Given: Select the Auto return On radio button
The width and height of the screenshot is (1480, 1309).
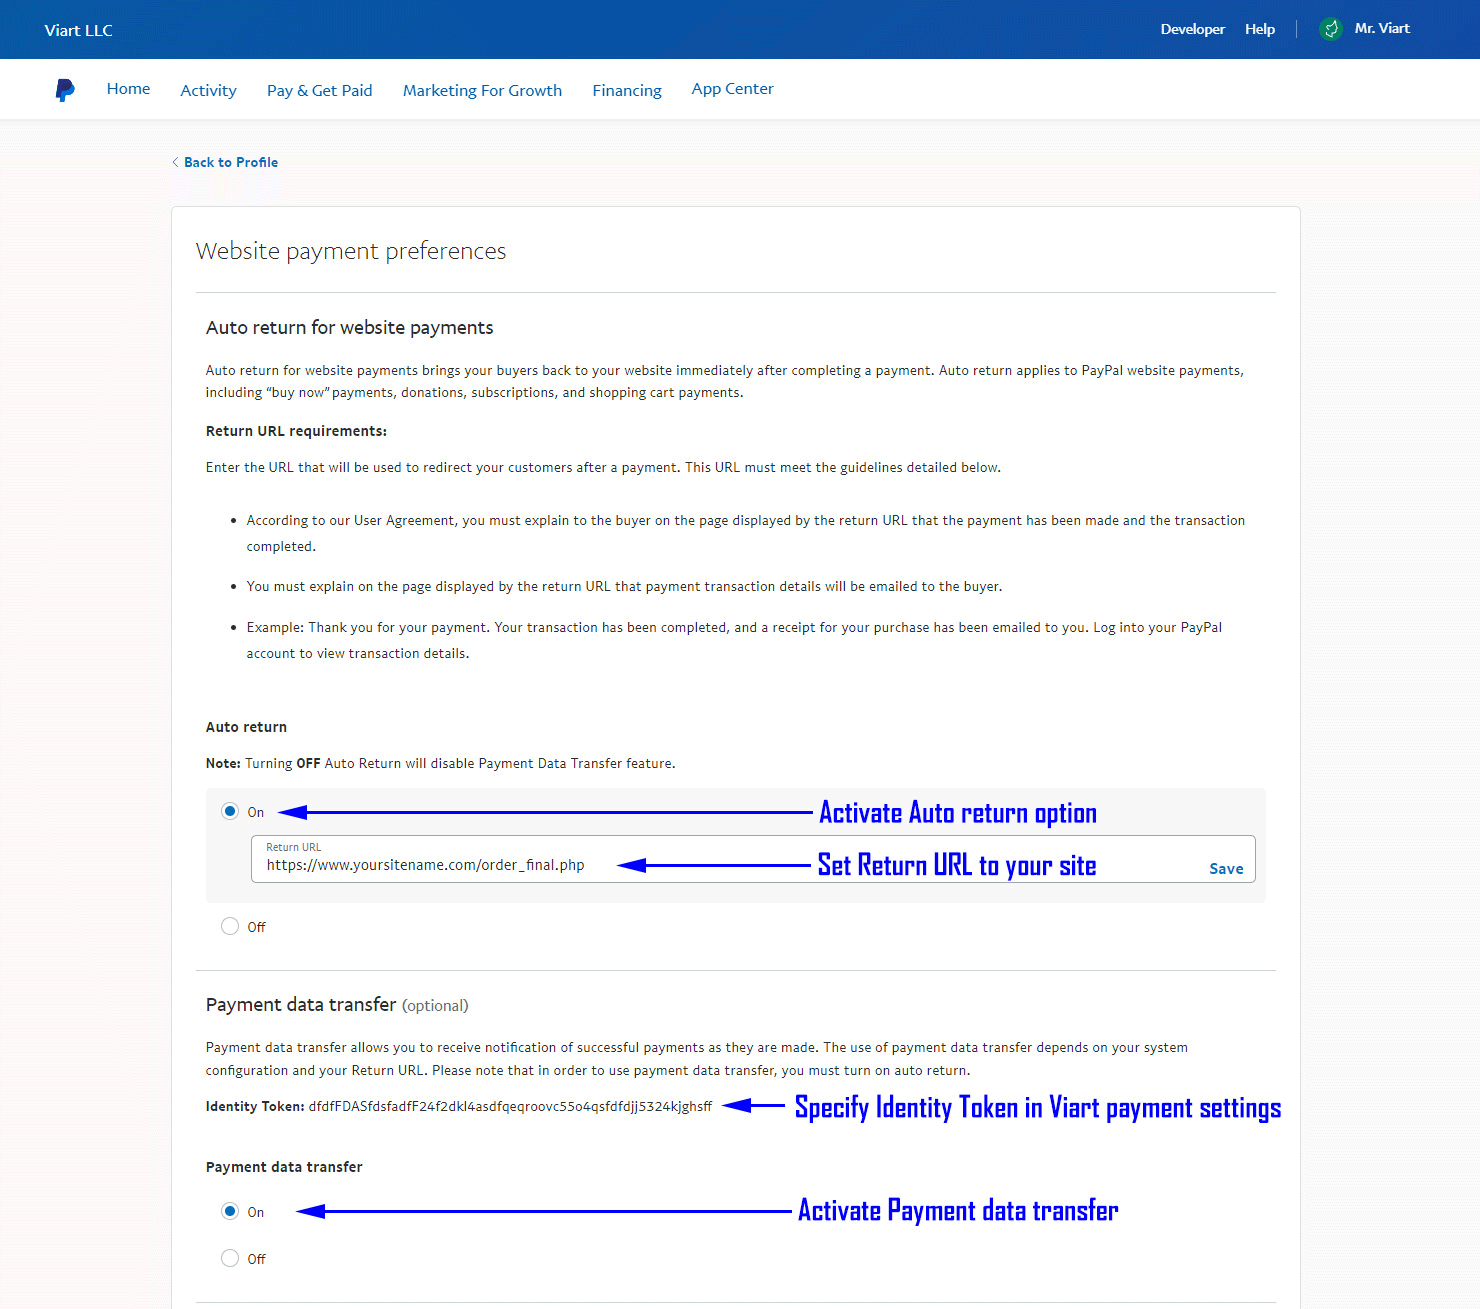Looking at the screenshot, I should (x=230, y=811).
